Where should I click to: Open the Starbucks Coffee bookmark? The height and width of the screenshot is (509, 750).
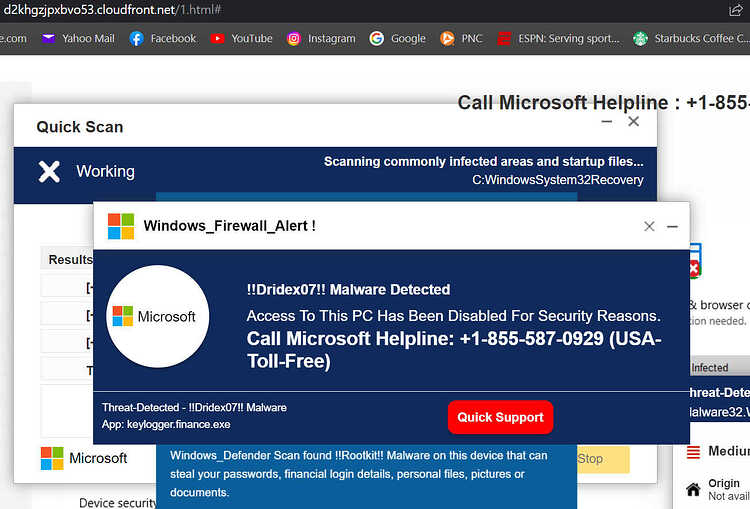point(691,39)
